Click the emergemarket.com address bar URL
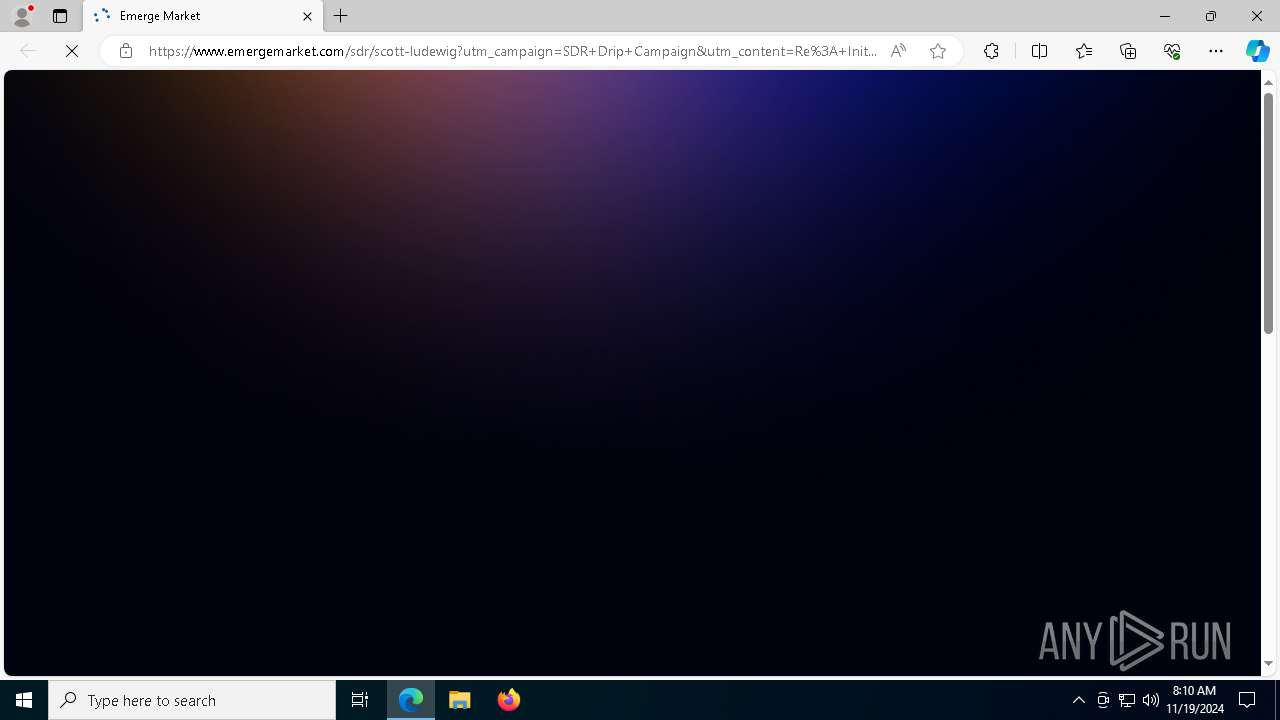Screen dimensions: 1280x720 coord(513,51)
